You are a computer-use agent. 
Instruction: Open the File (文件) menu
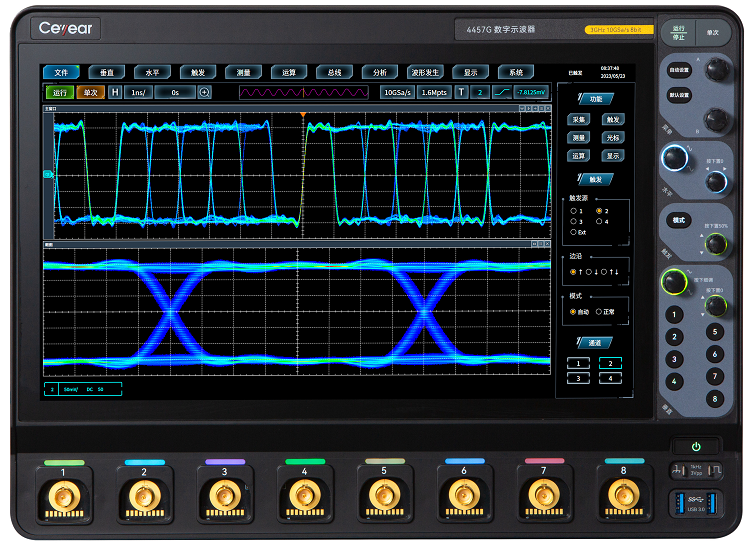click(x=60, y=73)
